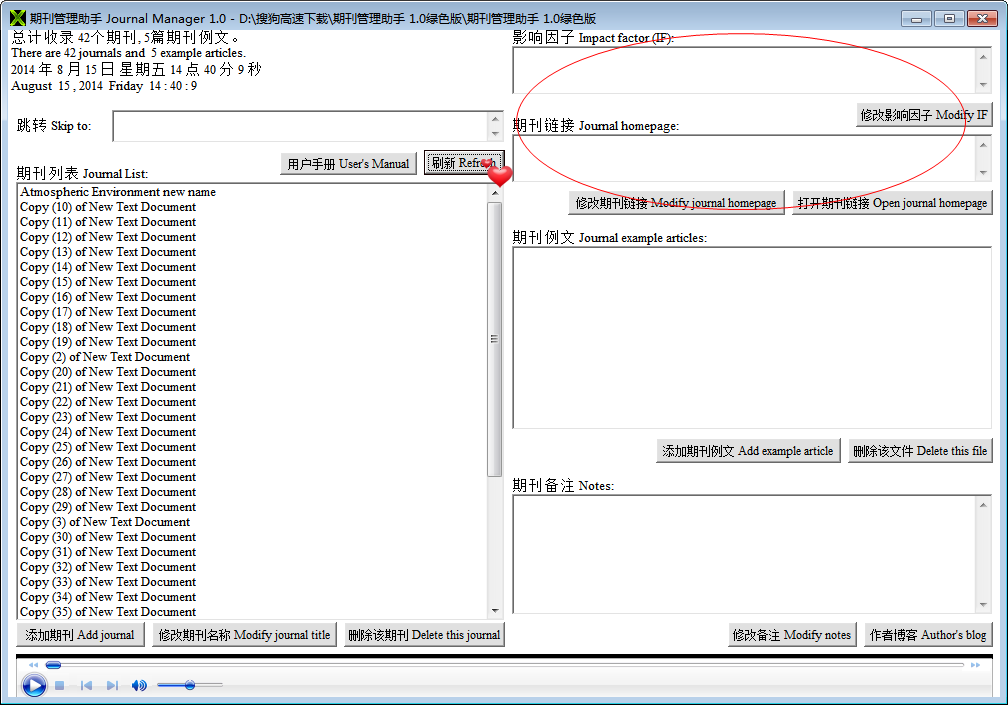
Task: Open the User's Manual
Action: (348, 164)
